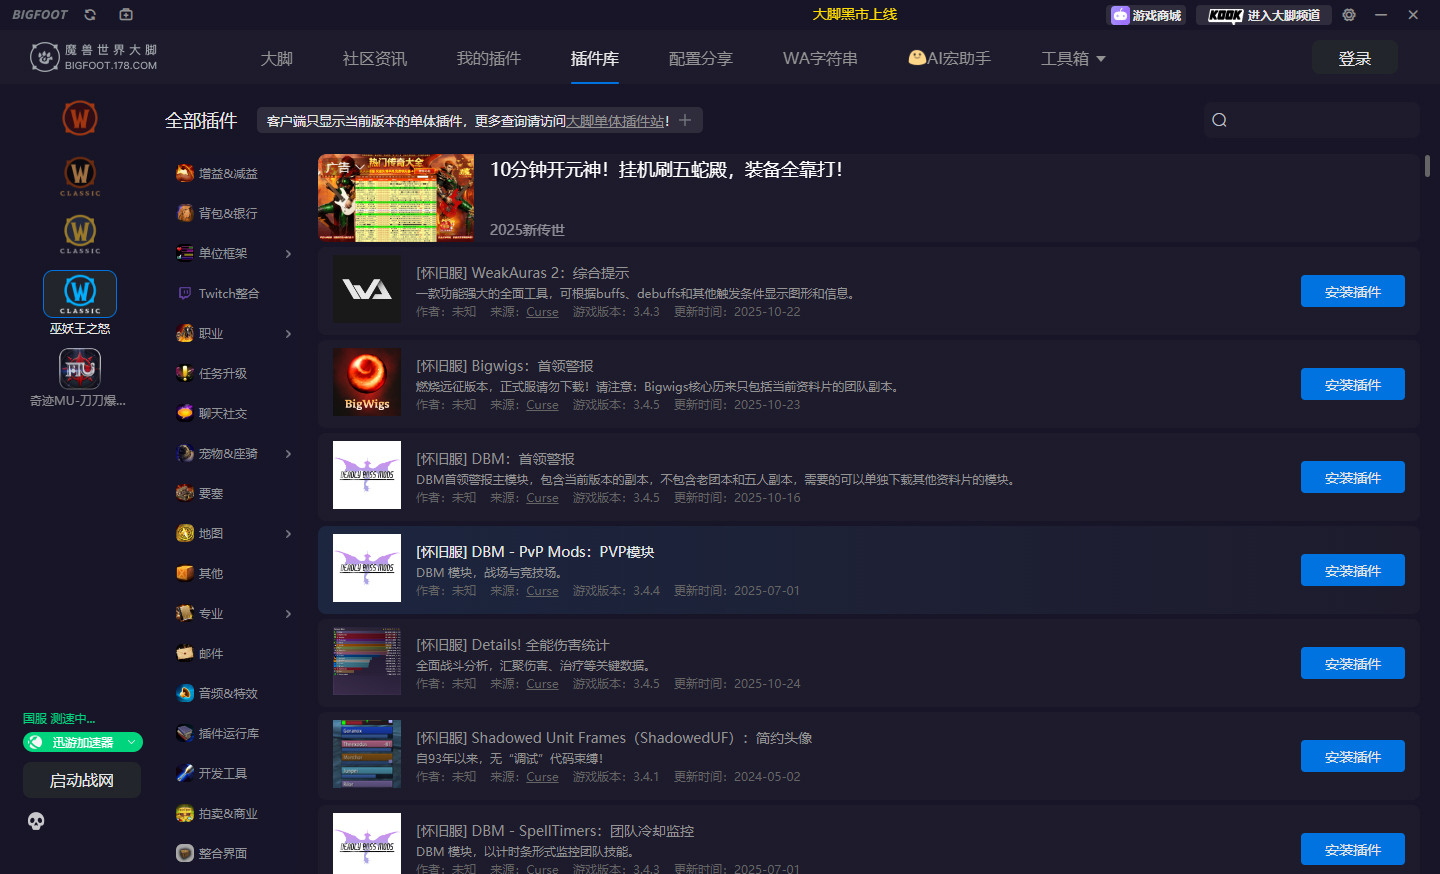Click the 登录 login button

point(1355,58)
